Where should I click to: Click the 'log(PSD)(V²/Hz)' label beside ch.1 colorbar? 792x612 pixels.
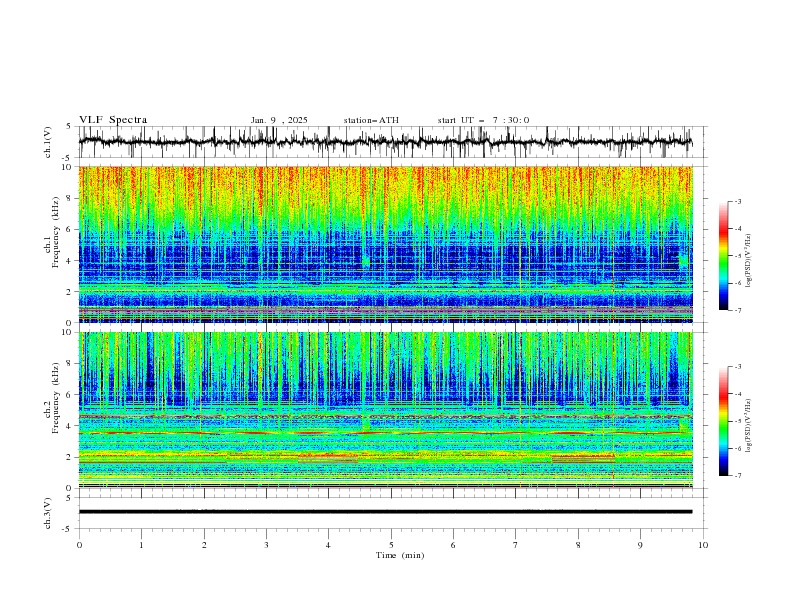[749, 261]
